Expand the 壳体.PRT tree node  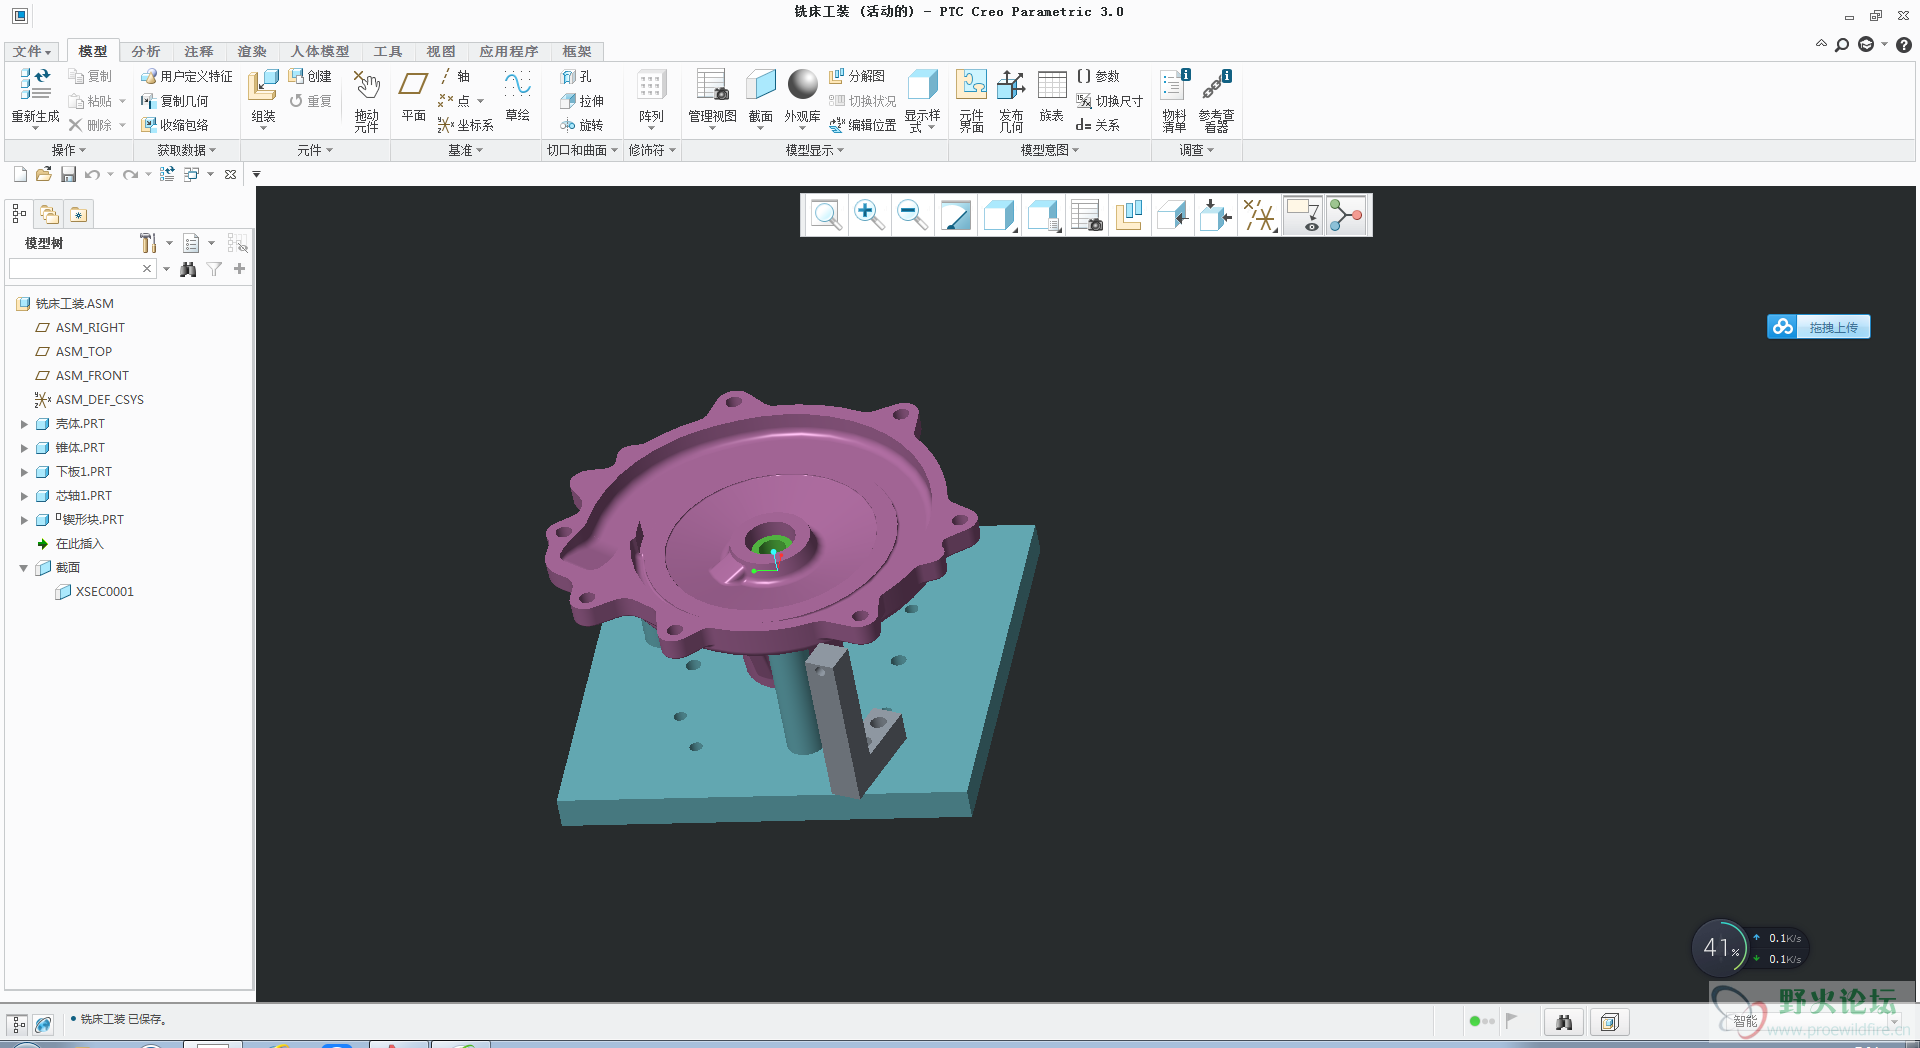pyautogui.click(x=24, y=424)
